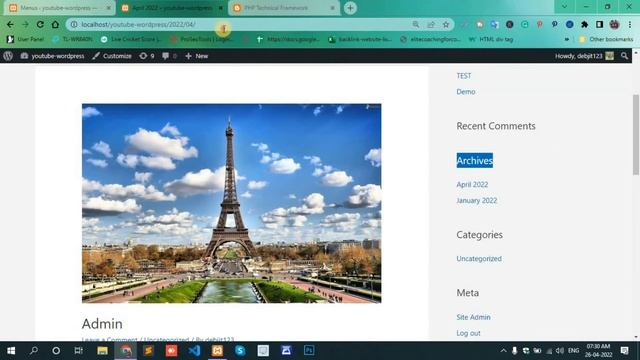640x360 pixels.
Task: Show hidden bookmarks with double chevron
Action: 567,39
